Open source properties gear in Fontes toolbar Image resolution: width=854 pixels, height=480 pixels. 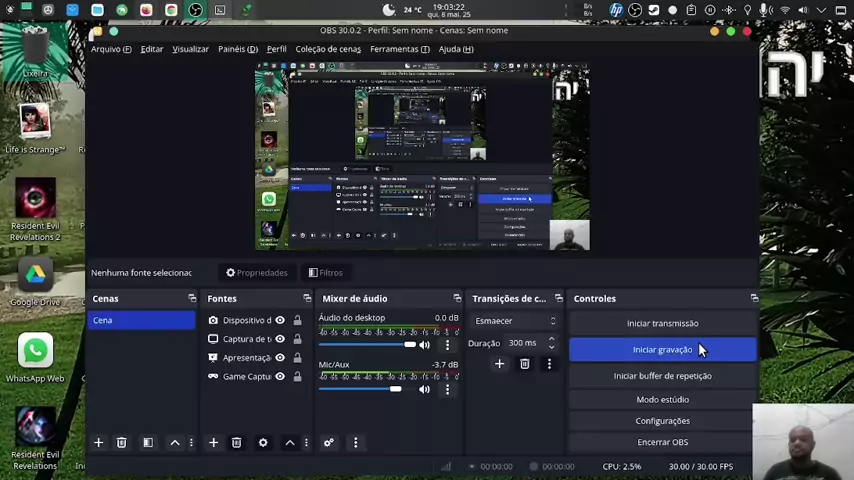pos(263,442)
